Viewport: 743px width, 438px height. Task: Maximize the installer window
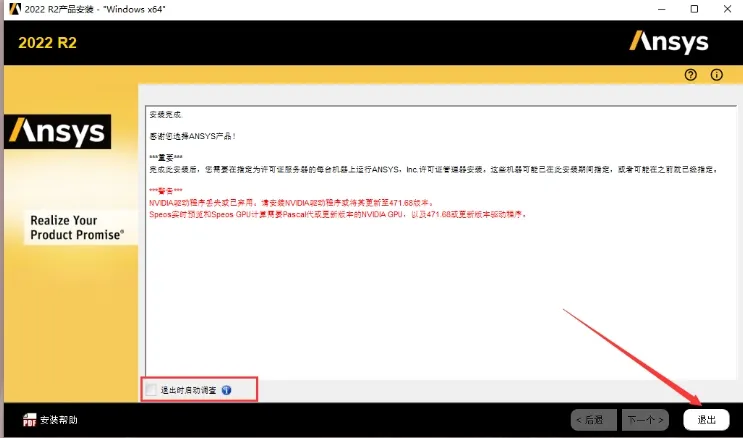[x=694, y=9]
